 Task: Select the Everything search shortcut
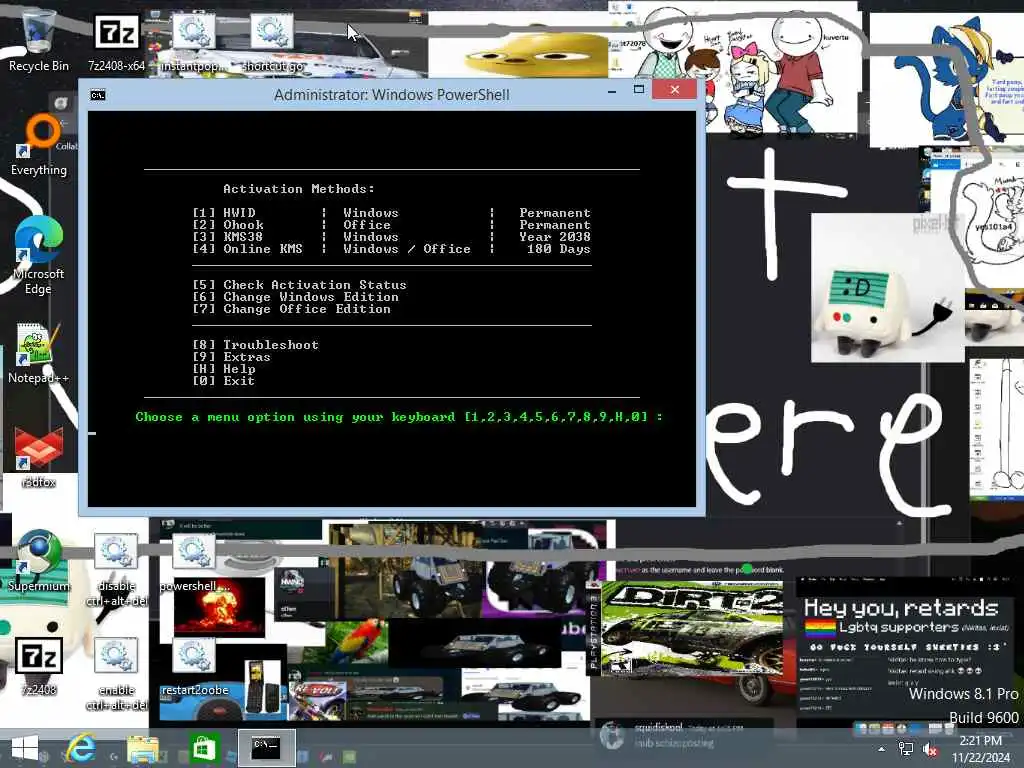tap(39, 145)
